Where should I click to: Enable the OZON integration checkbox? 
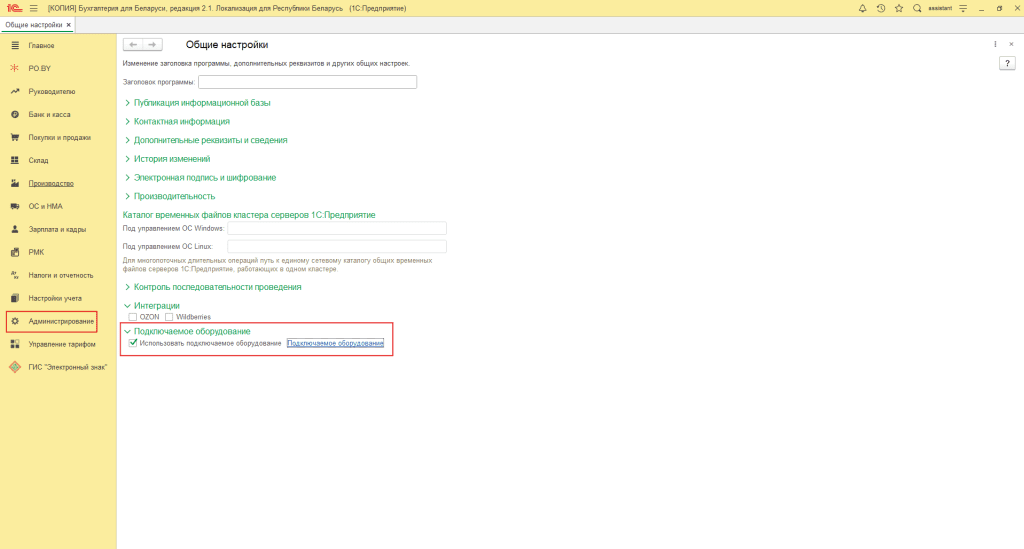pos(133,317)
